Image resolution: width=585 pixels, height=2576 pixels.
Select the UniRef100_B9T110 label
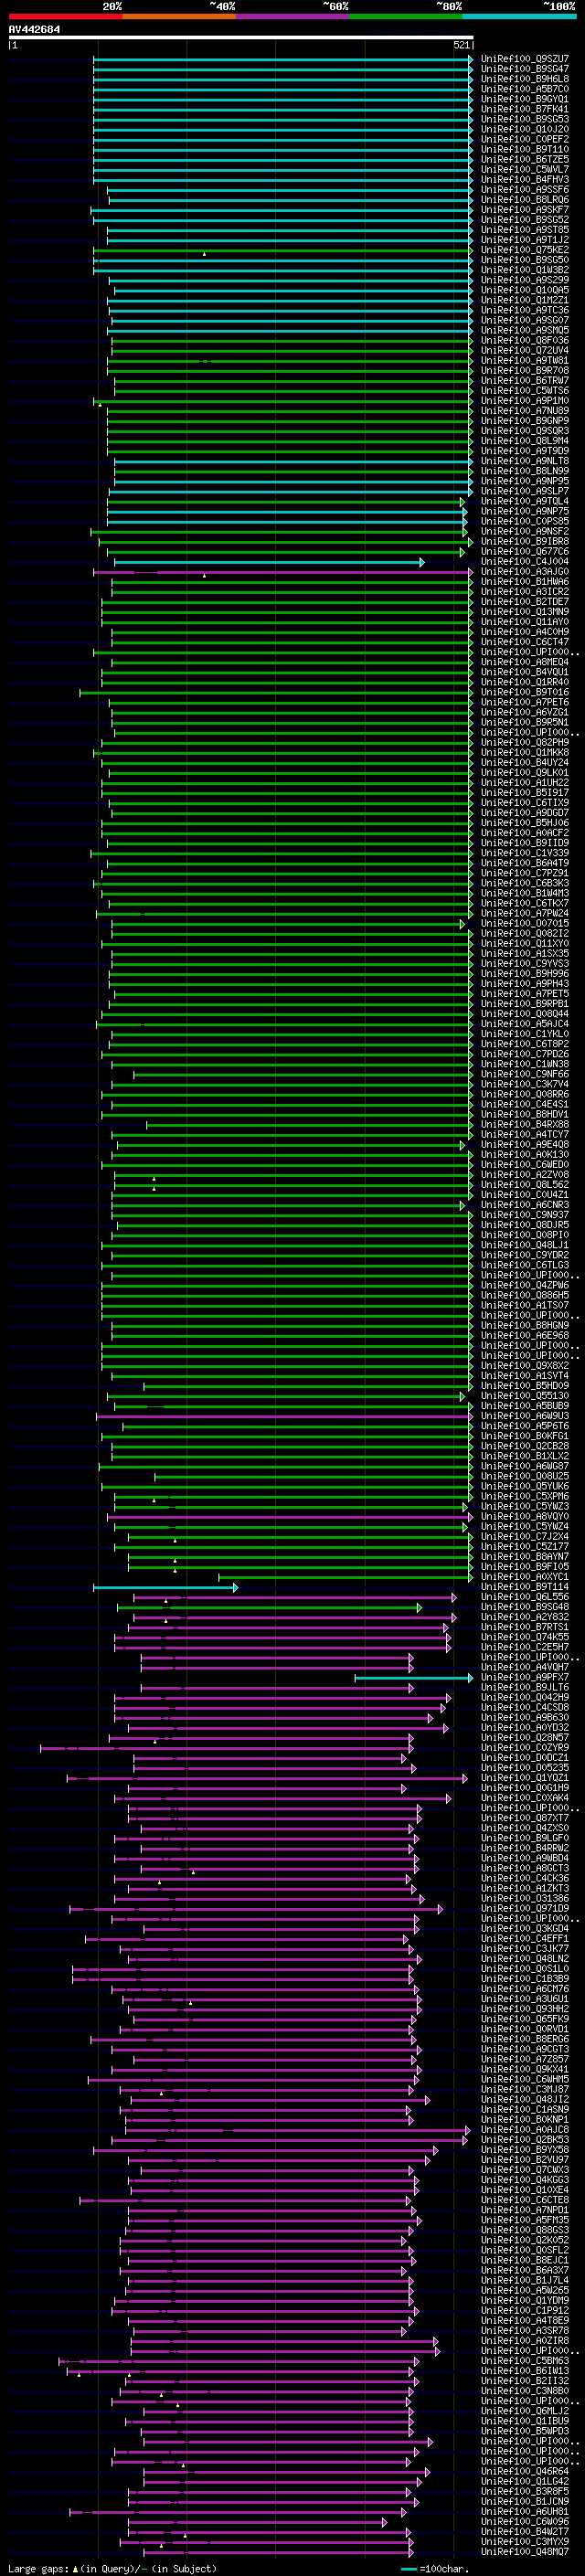[524, 149]
